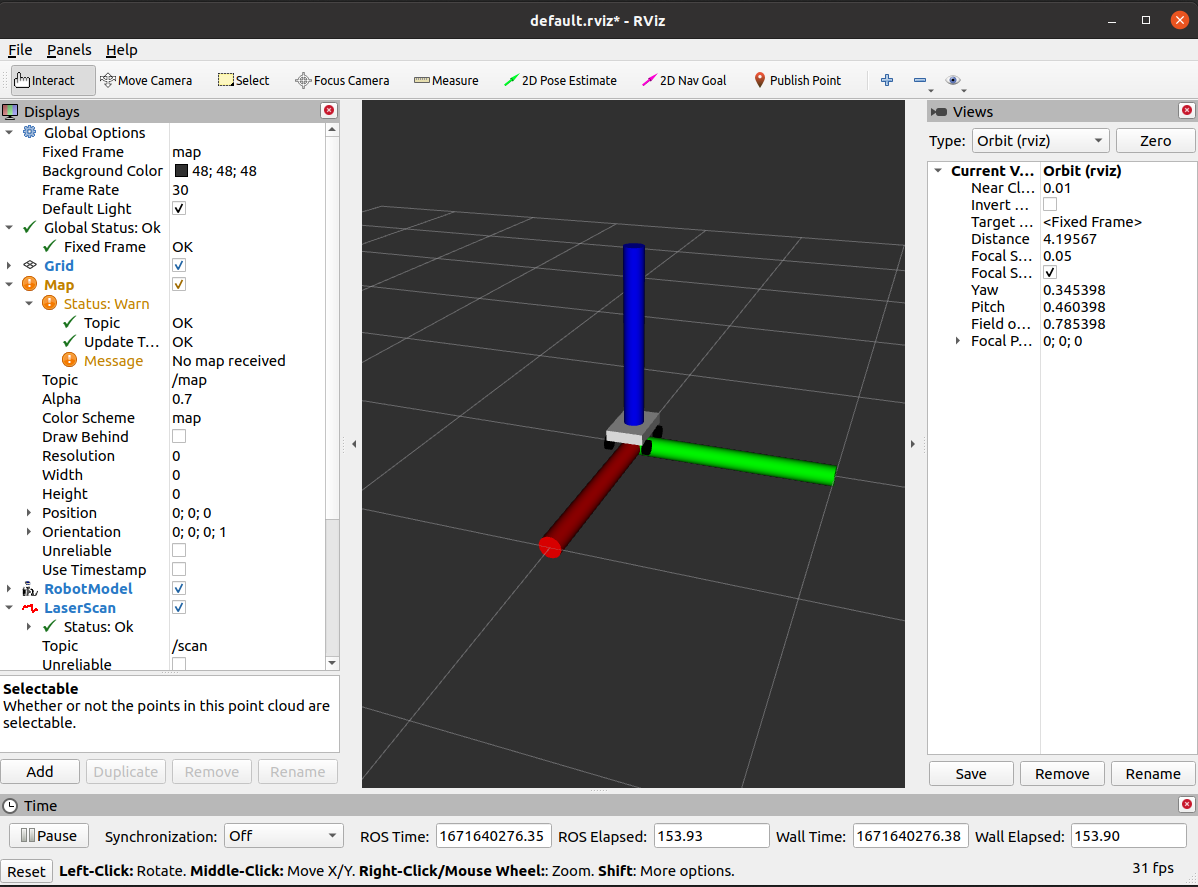Collapse the left panel with arrow handle
Image resolution: width=1198 pixels, height=887 pixels.
[354, 443]
